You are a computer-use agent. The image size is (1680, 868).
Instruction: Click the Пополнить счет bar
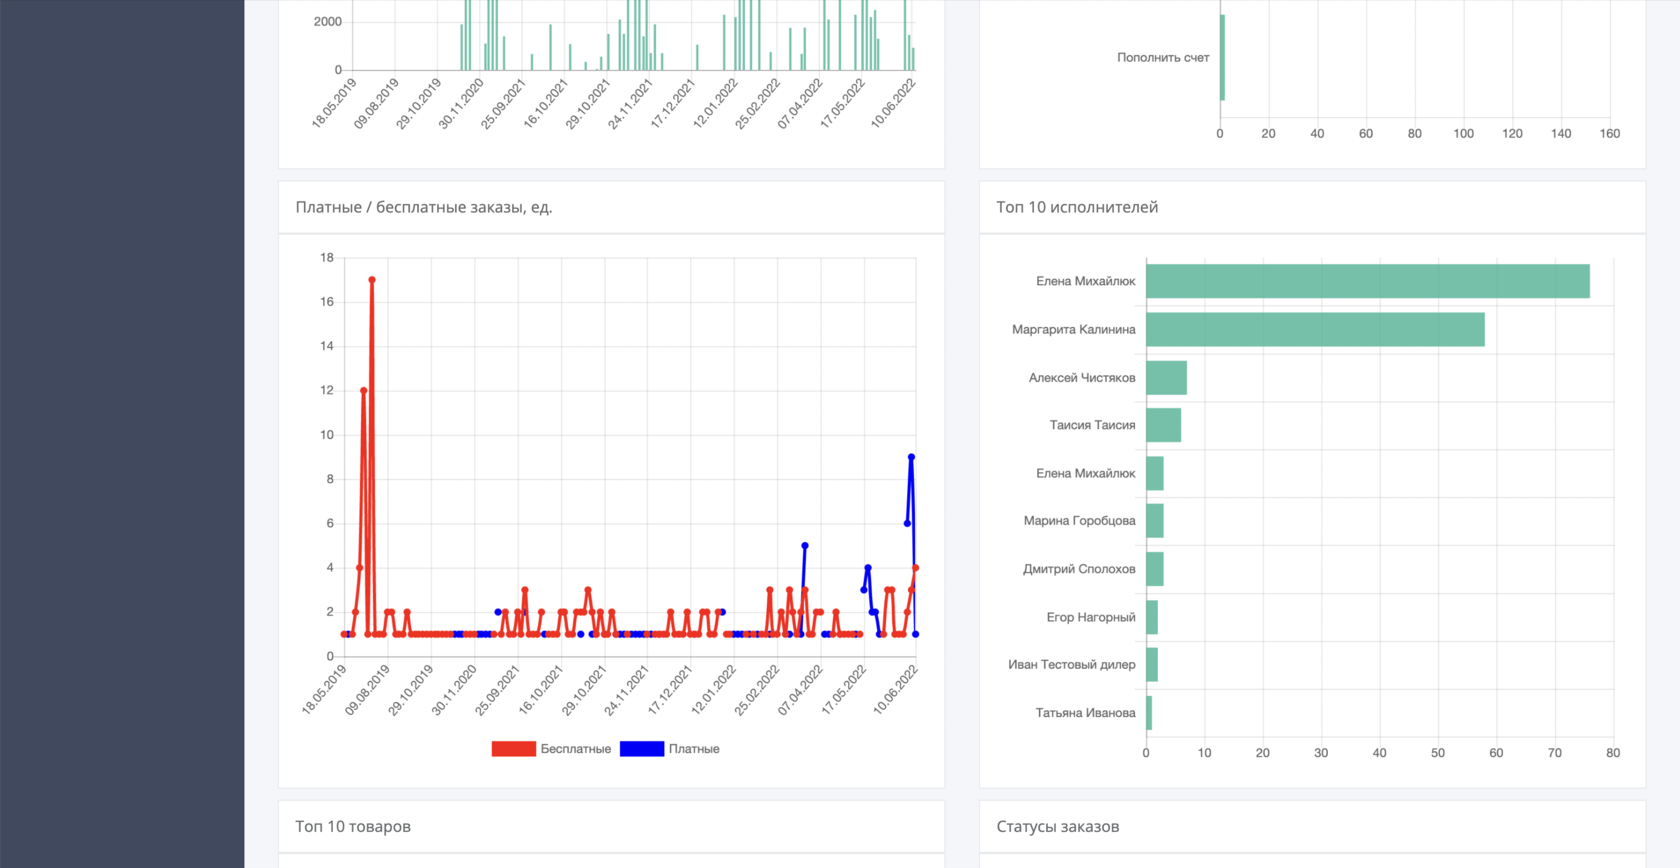[1222, 57]
